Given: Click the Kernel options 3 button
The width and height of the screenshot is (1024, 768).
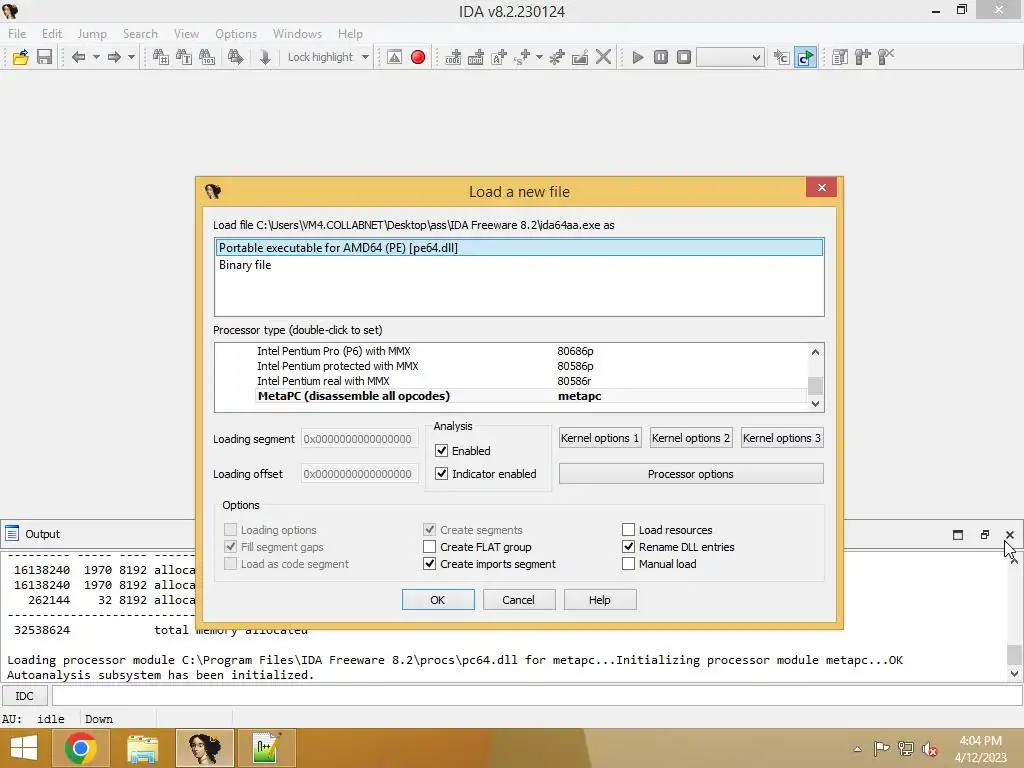Looking at the screenshot, I should coord(782,438).
